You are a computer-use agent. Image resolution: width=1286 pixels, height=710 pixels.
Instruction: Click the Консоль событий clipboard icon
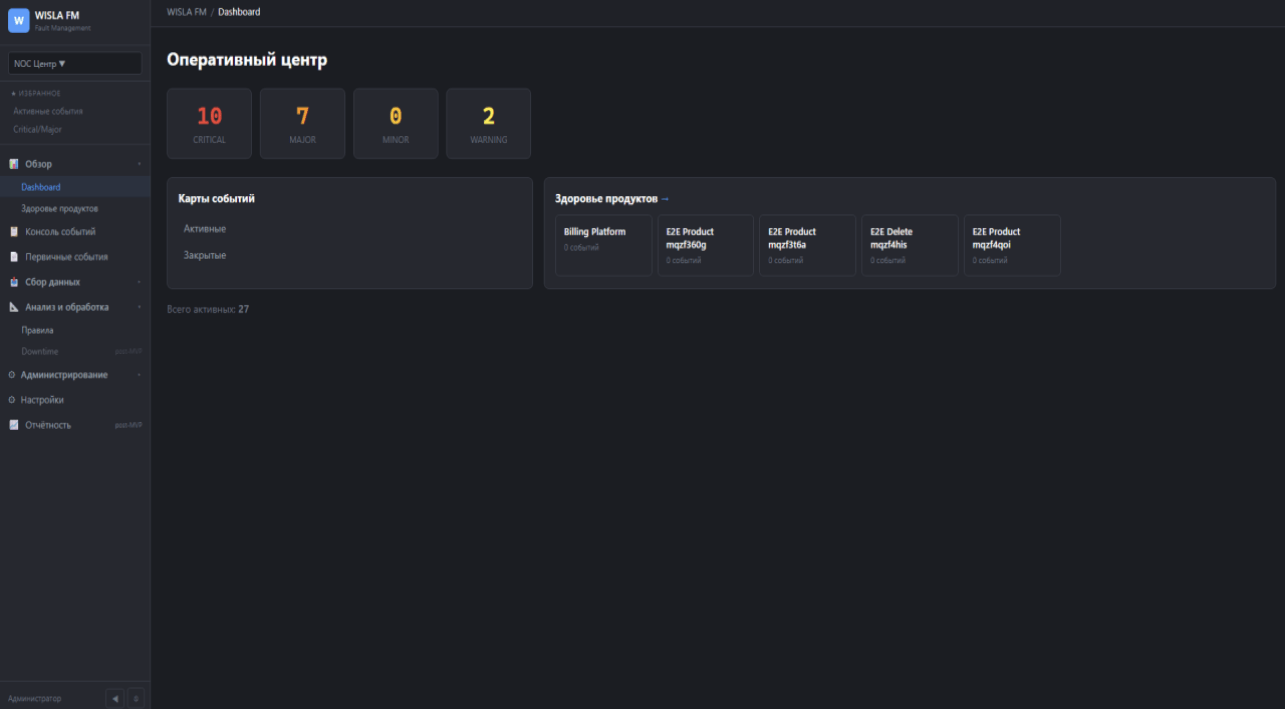[x=14, y=232]
